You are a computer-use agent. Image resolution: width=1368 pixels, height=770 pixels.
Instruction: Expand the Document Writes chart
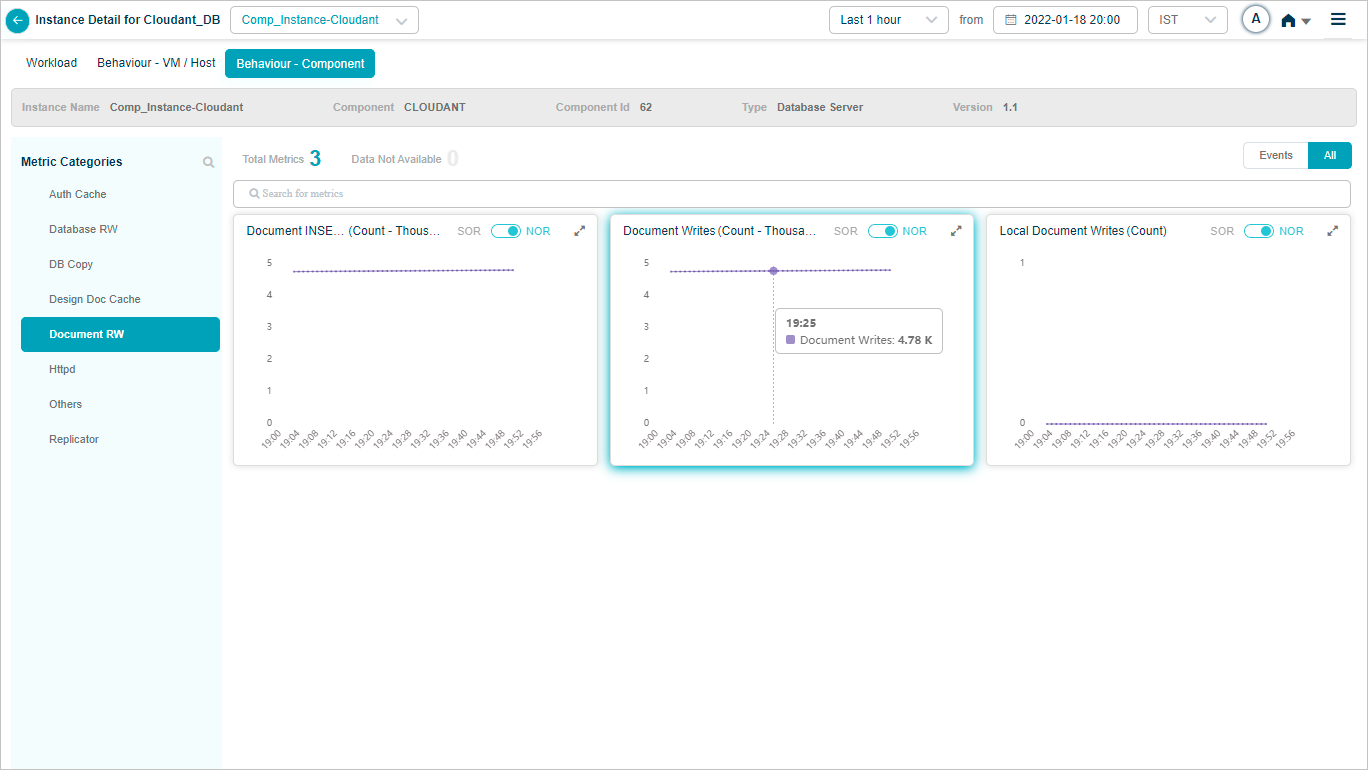point(956,231)
